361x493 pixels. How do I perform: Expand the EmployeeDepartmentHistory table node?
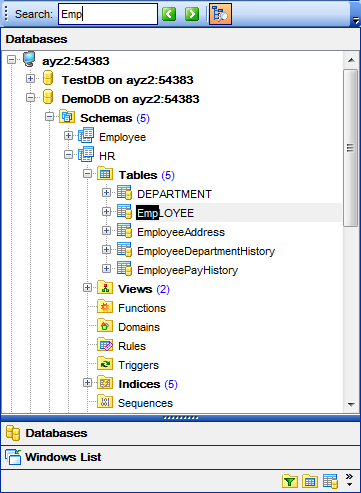[x=106, y=250]
